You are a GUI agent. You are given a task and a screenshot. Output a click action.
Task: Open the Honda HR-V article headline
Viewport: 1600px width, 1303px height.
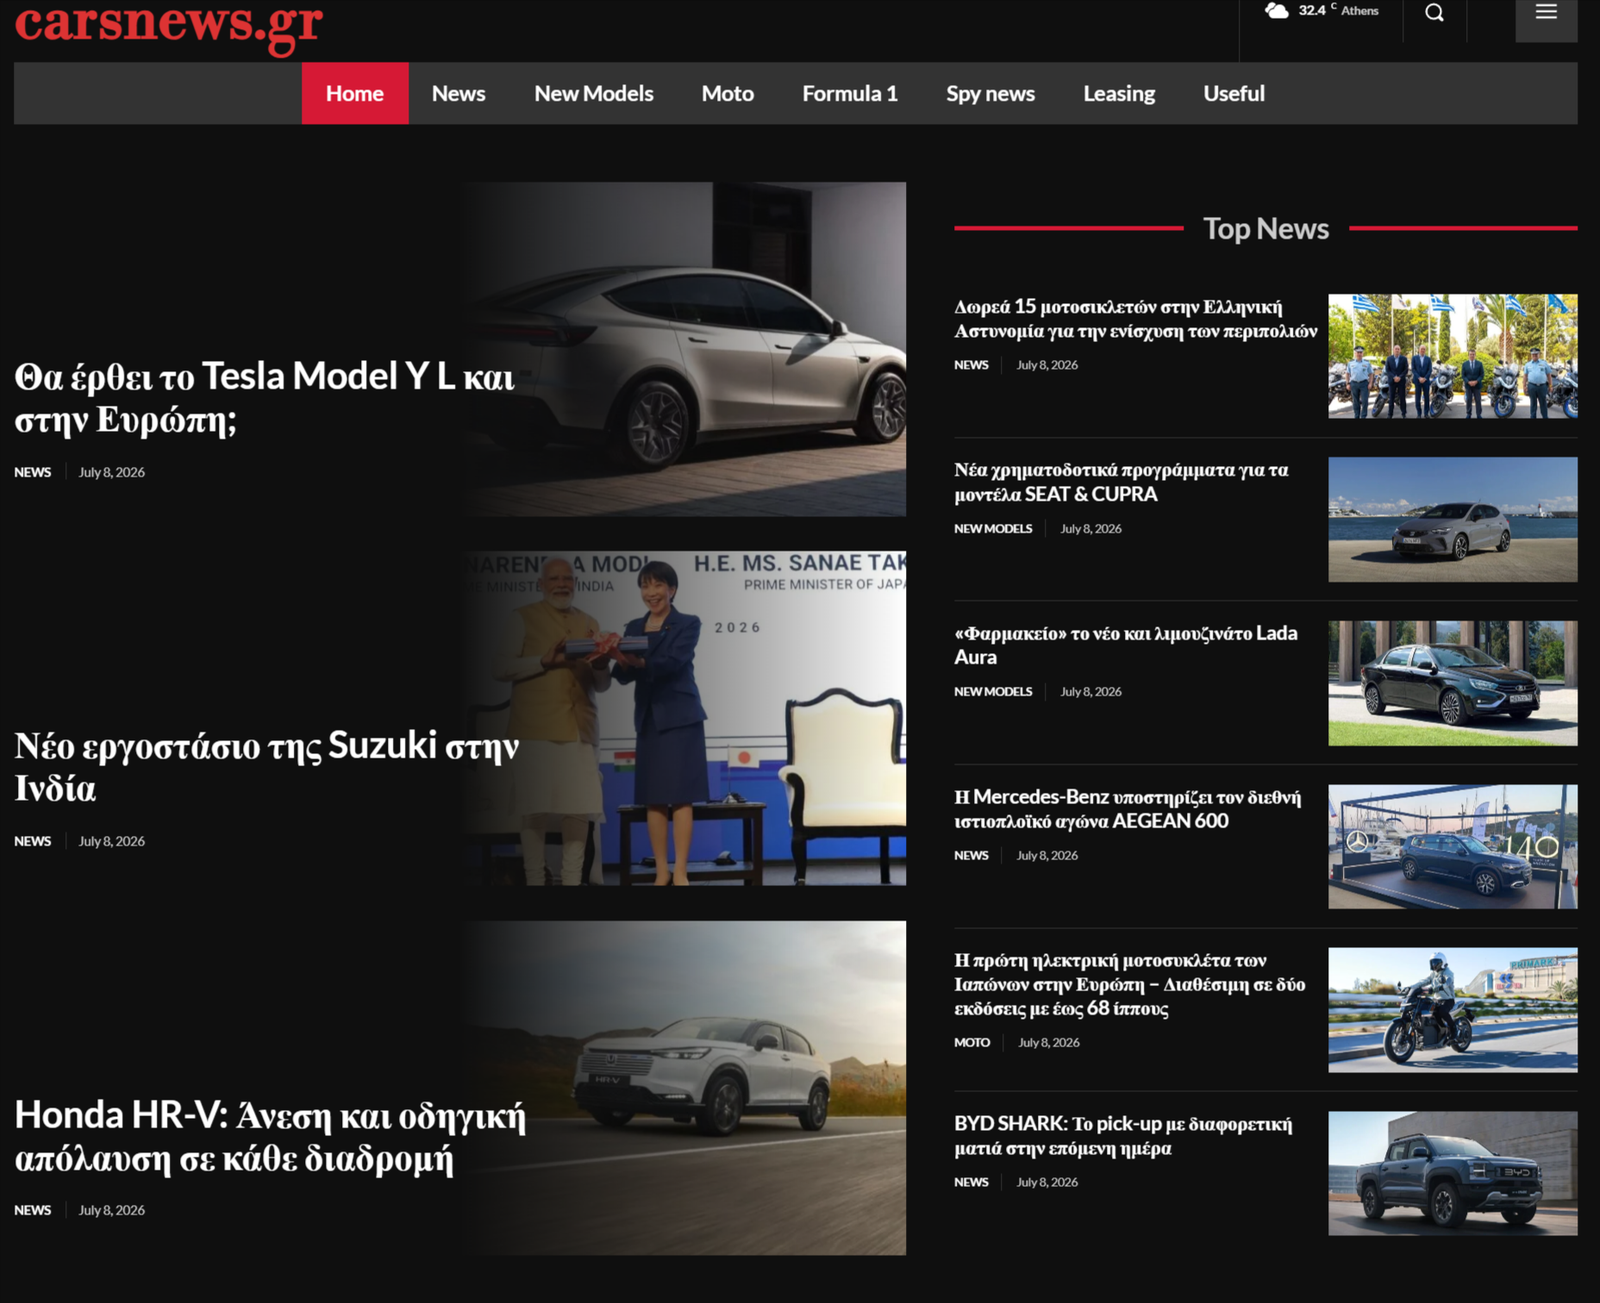pyautogui.click(x=270, y=1136)
